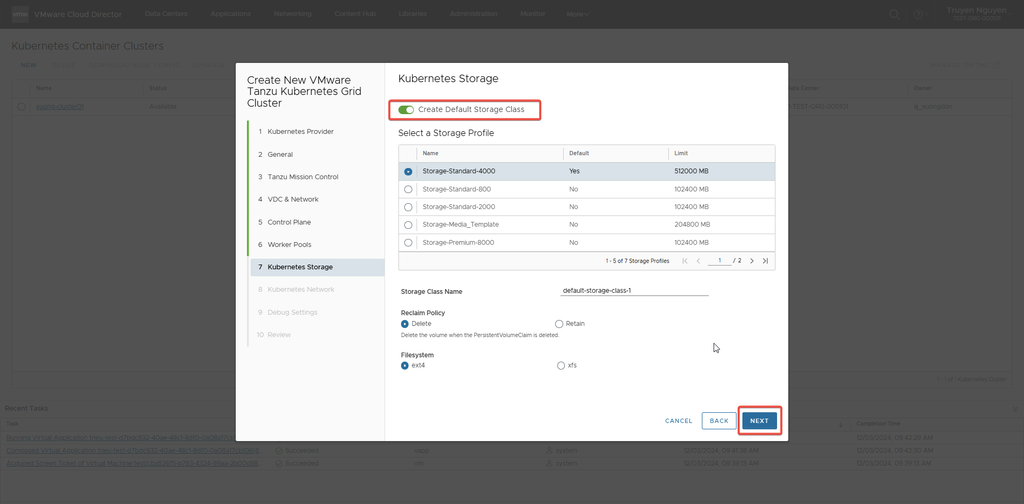This screenshot has height=504, width=1024.
Task: Click Storage Class Name input field
Action: pyautogui.click(x=634, y=291)
